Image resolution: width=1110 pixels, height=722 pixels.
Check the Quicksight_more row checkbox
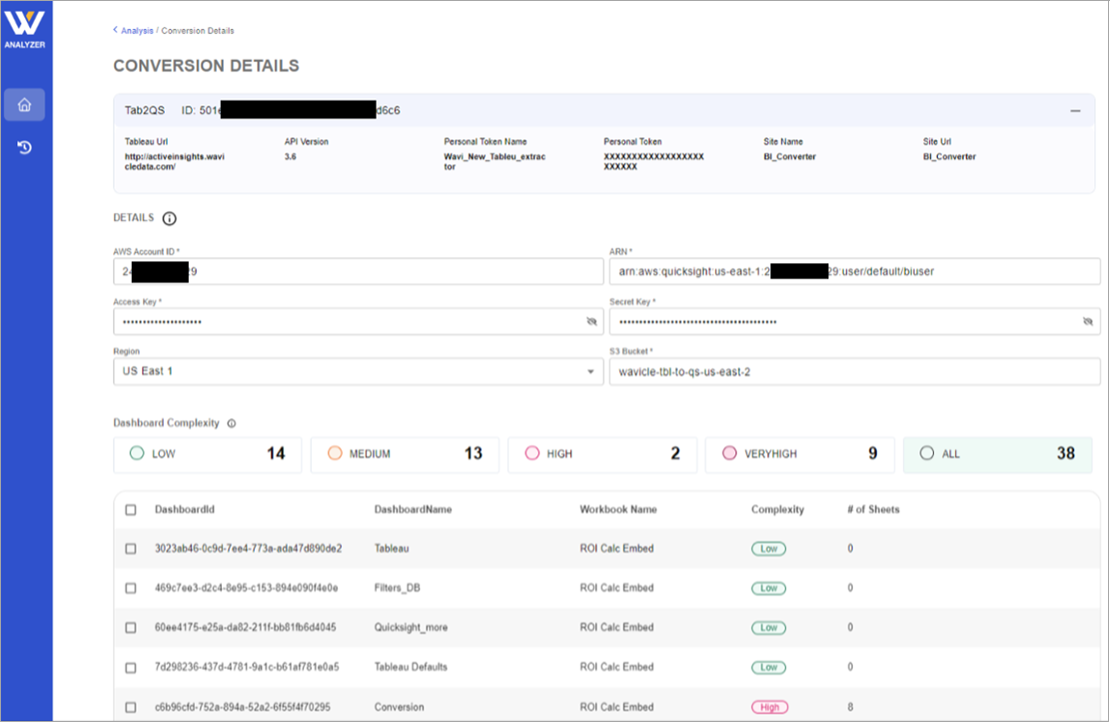click(131, 628)
